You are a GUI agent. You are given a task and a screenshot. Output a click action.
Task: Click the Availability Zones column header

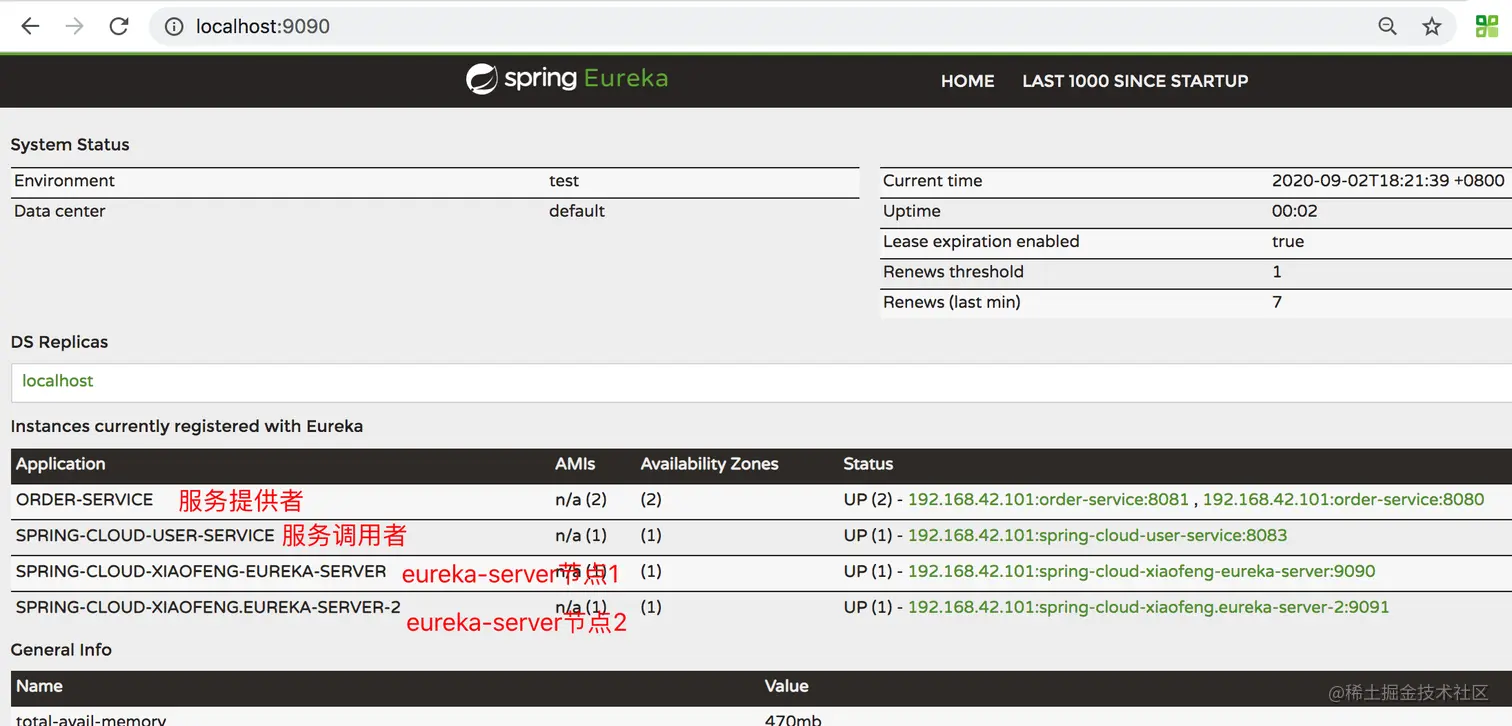tap(709, 464)
